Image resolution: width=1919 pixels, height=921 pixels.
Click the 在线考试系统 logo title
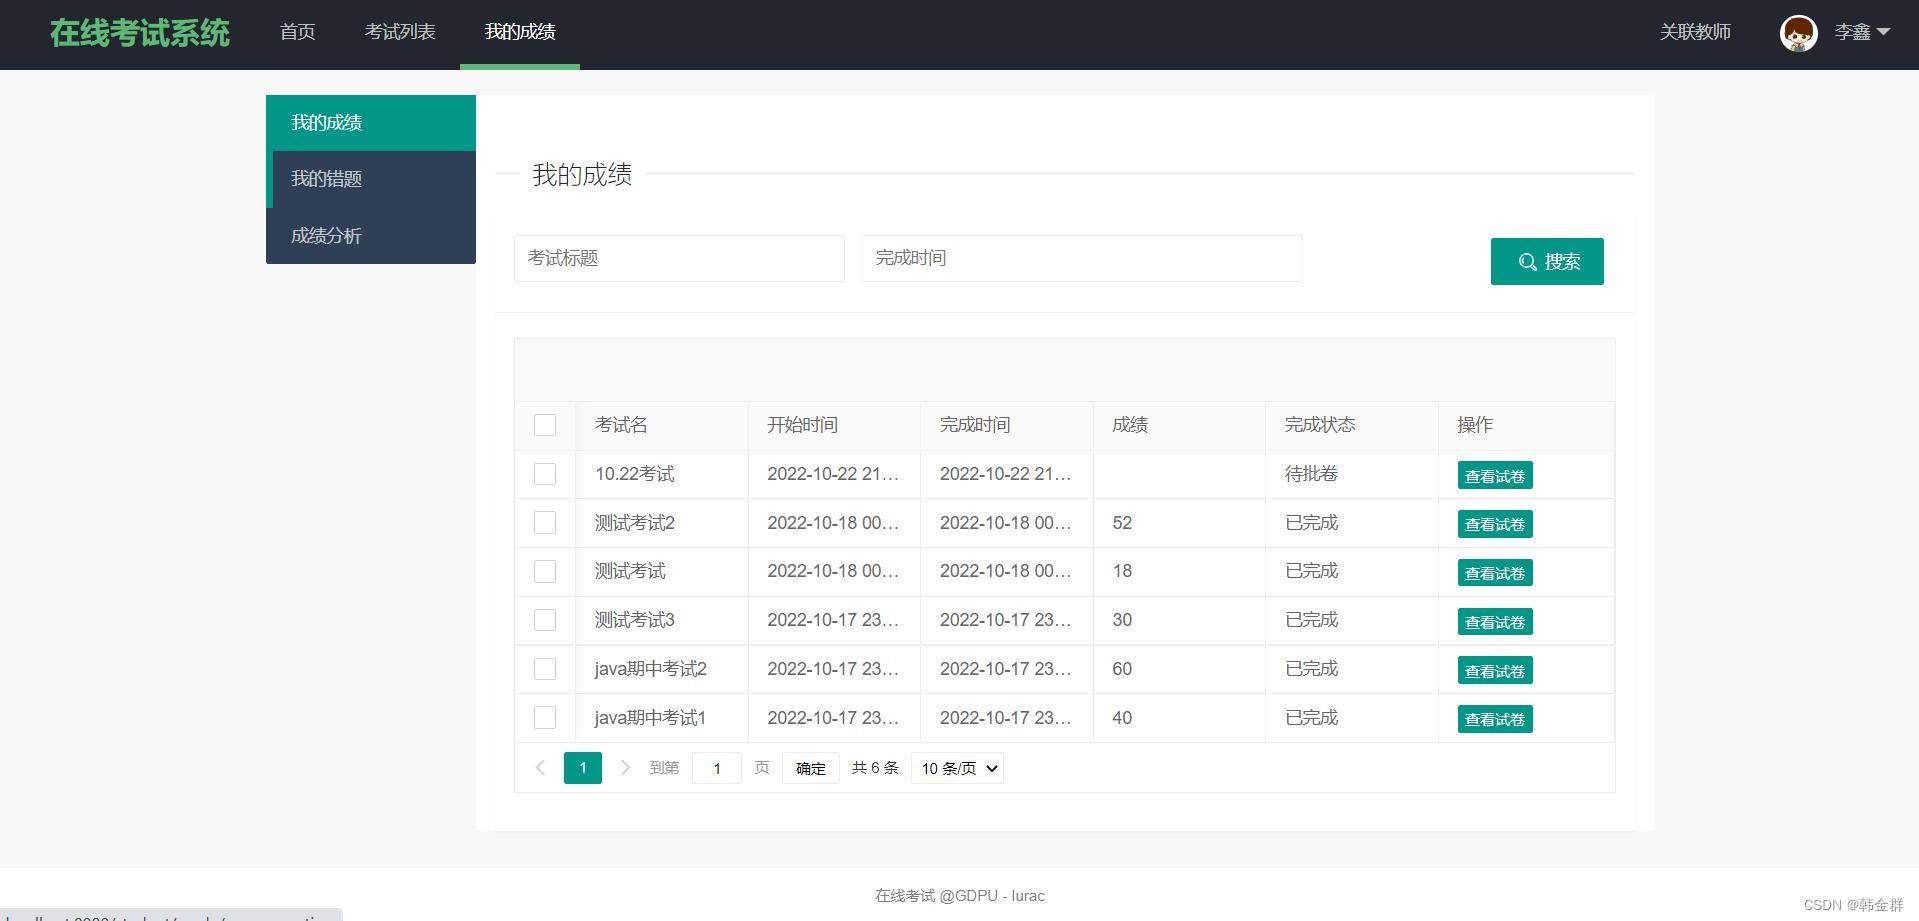coord(140,33)
